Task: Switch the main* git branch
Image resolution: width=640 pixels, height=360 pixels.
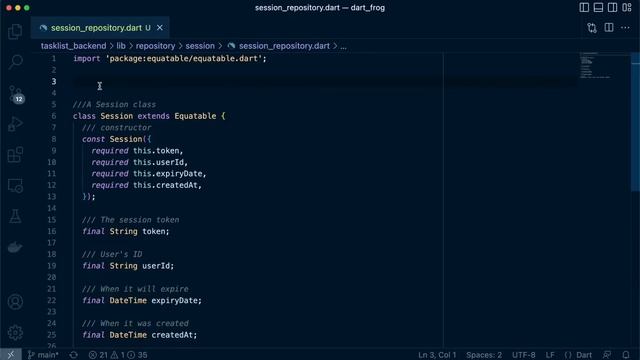Action: [43, 354]
